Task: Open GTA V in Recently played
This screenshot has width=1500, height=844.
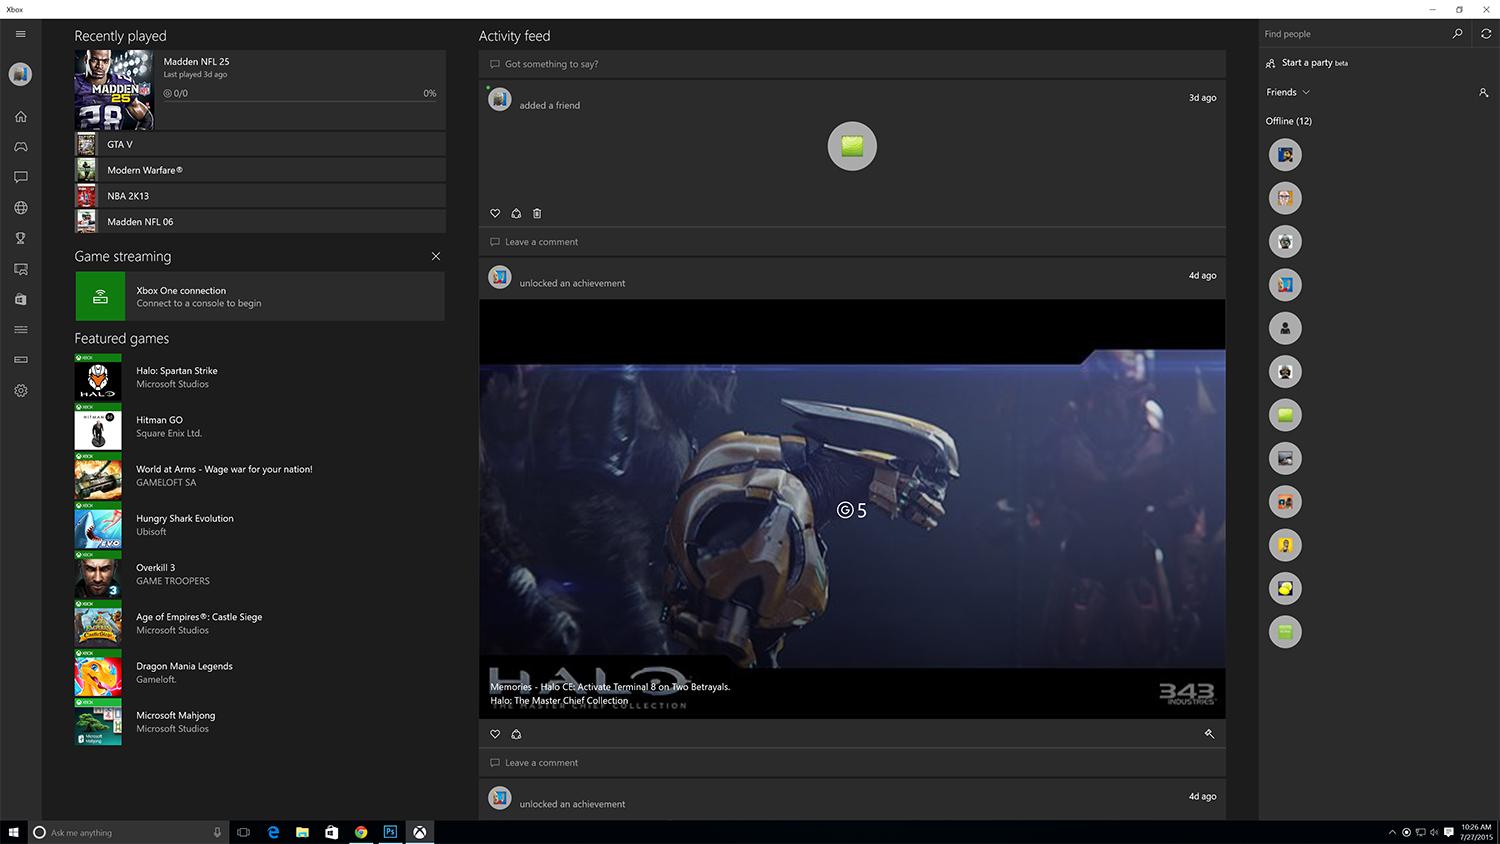Action: tap(260, 144)
